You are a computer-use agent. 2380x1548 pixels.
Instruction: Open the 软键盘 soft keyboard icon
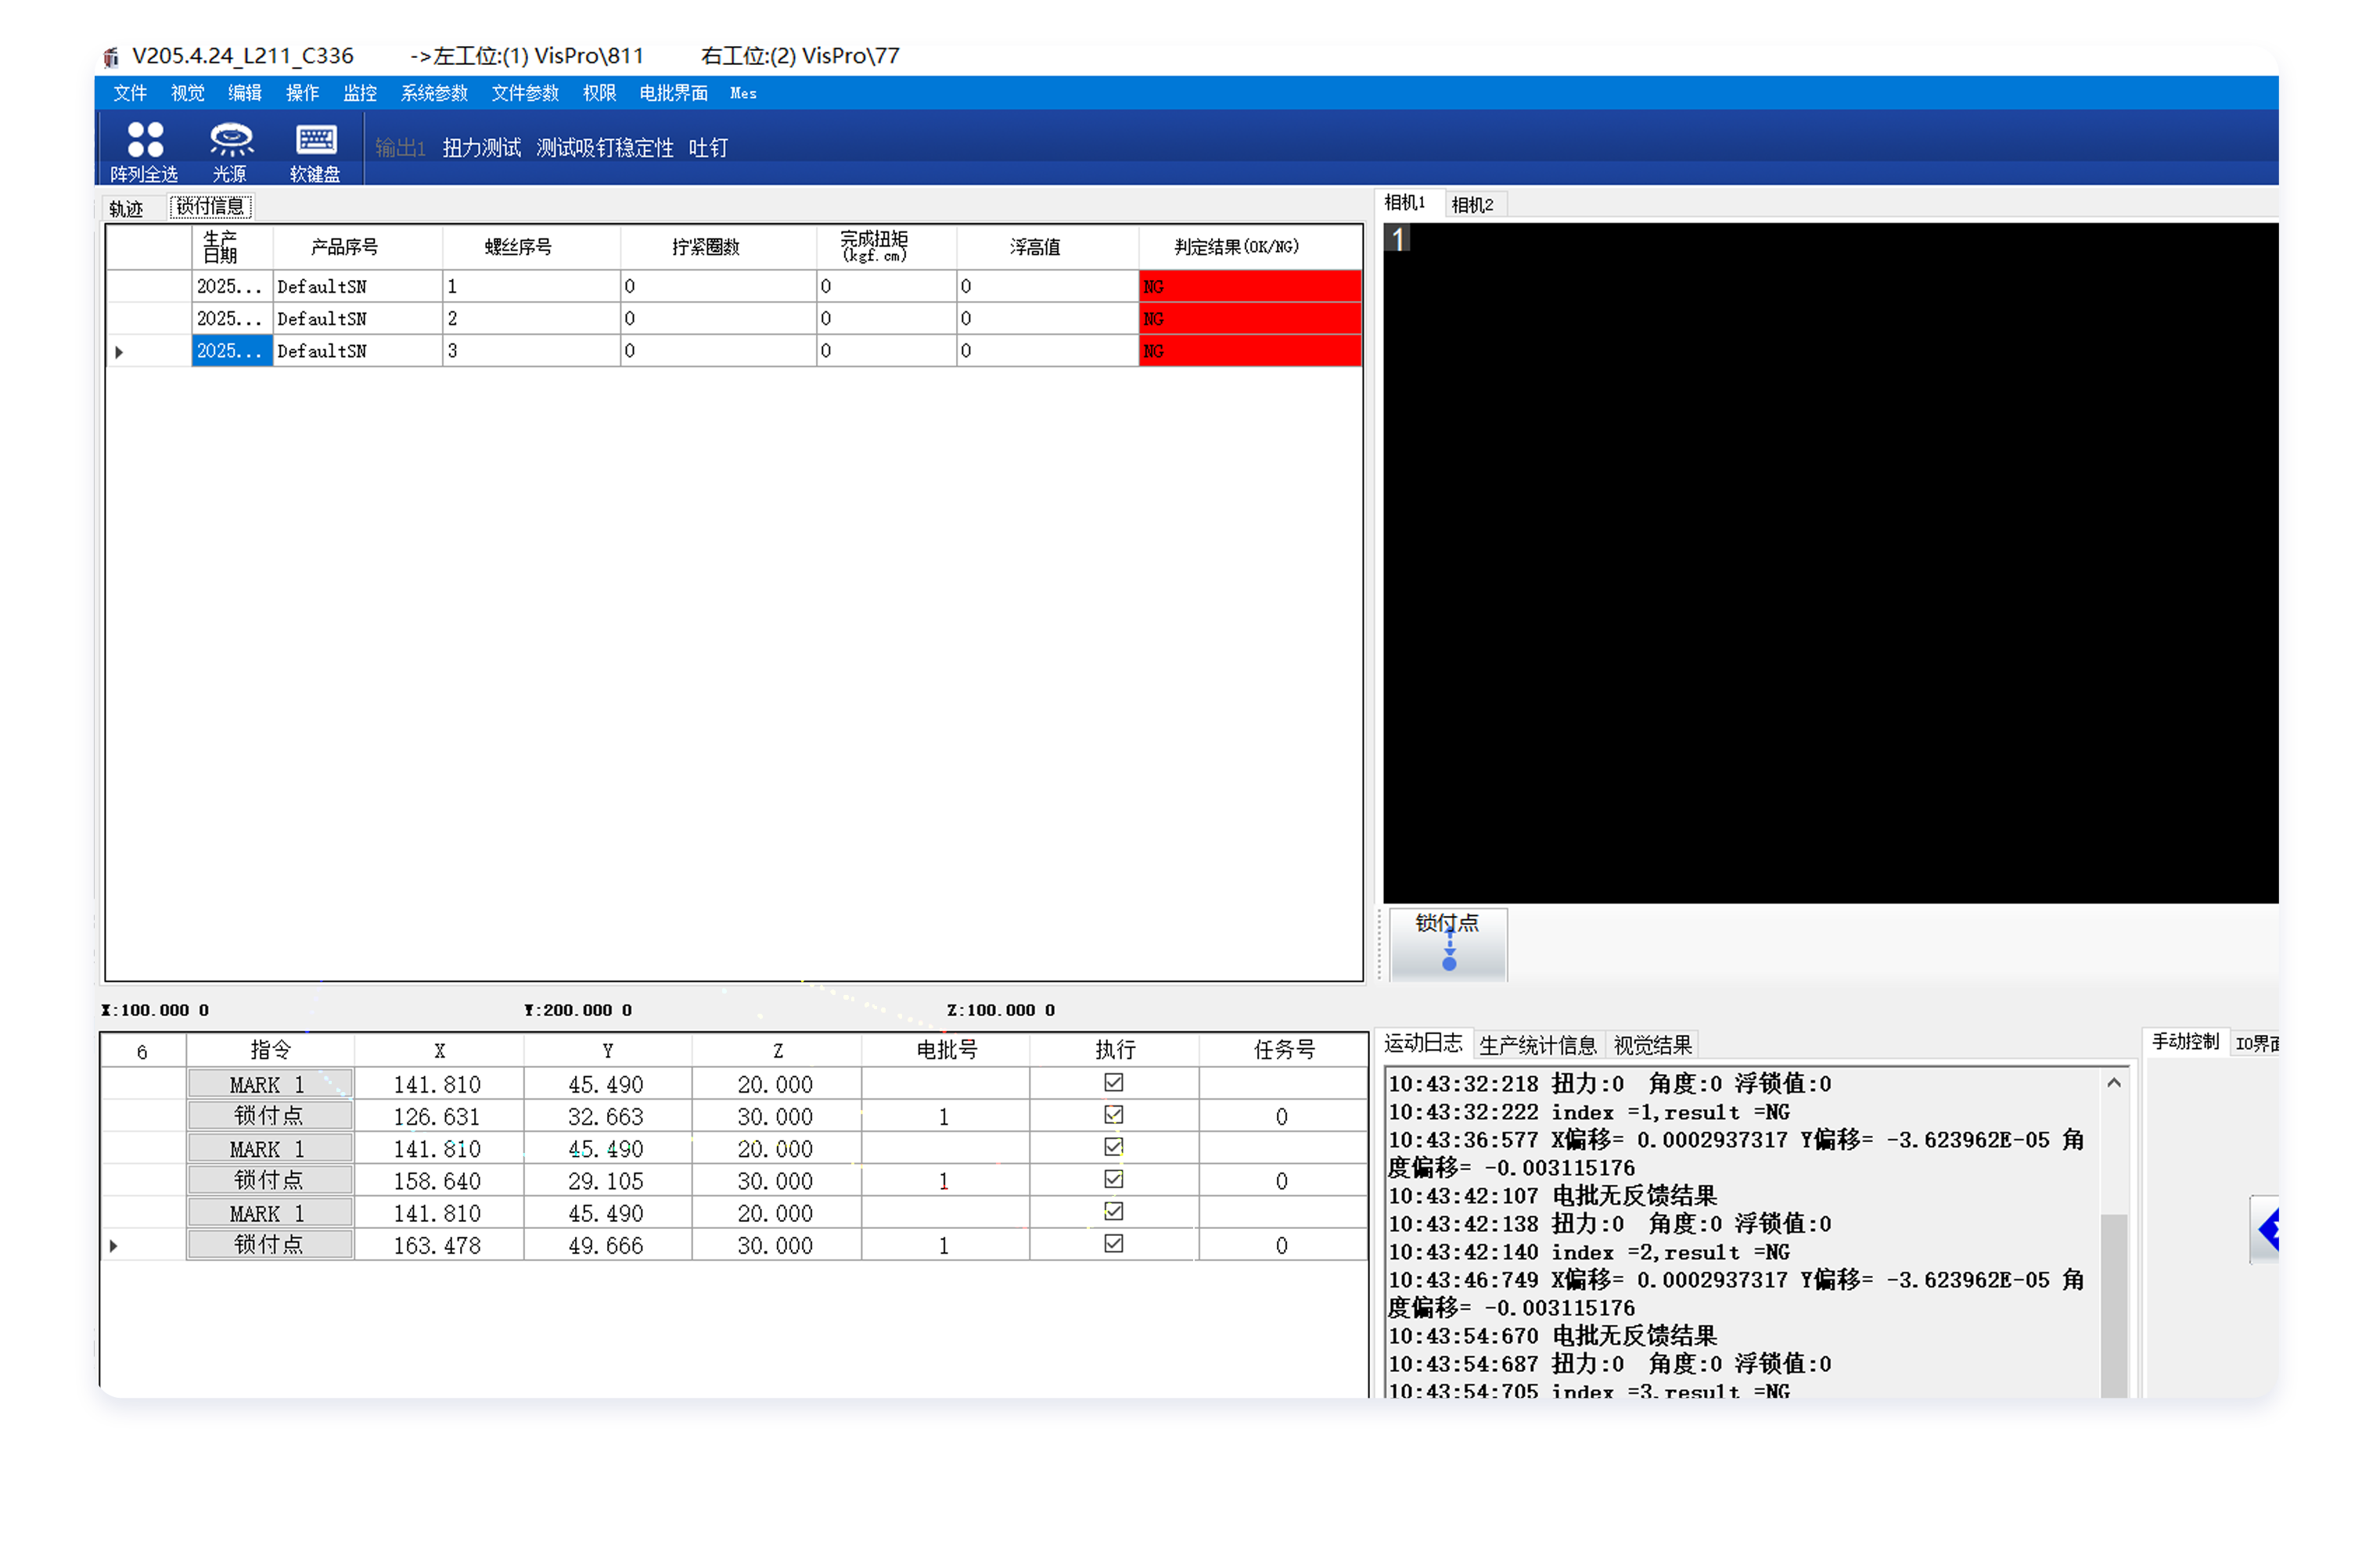(316, 141)
